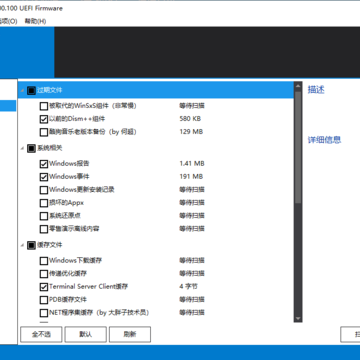Click 等待扫描 status in 被取代的WinSxS组件 row
The height and width of the screenshot is (360, 360).
[x=192, y=106]
